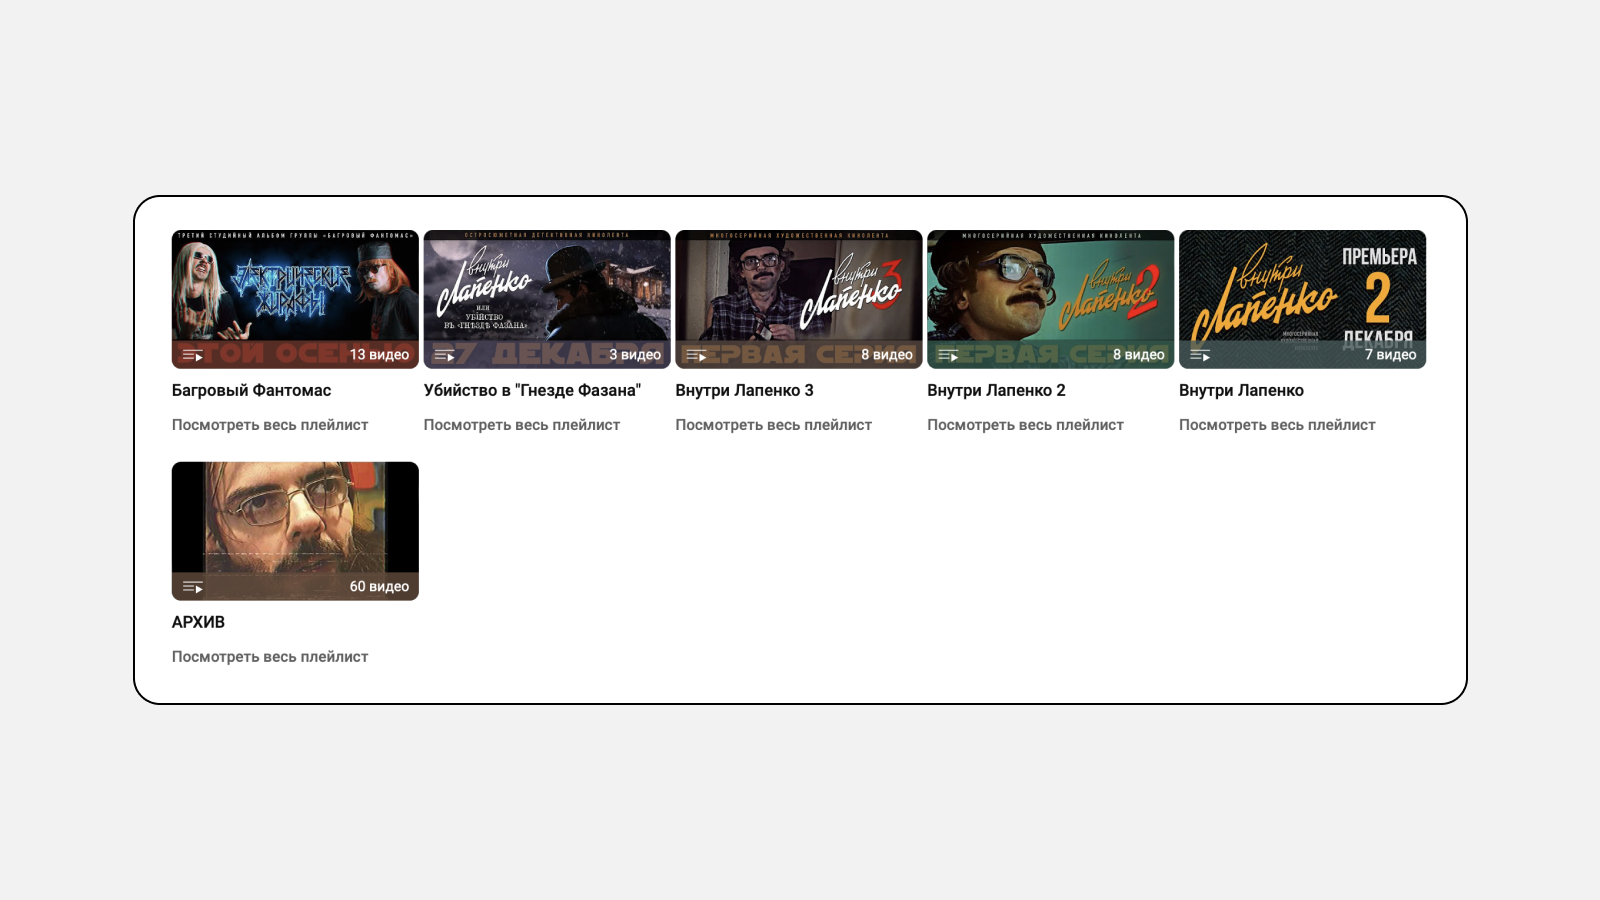View full playlist under Внутри Лапенко 2
1600x900 pixels.
(x=1026, y=425)
